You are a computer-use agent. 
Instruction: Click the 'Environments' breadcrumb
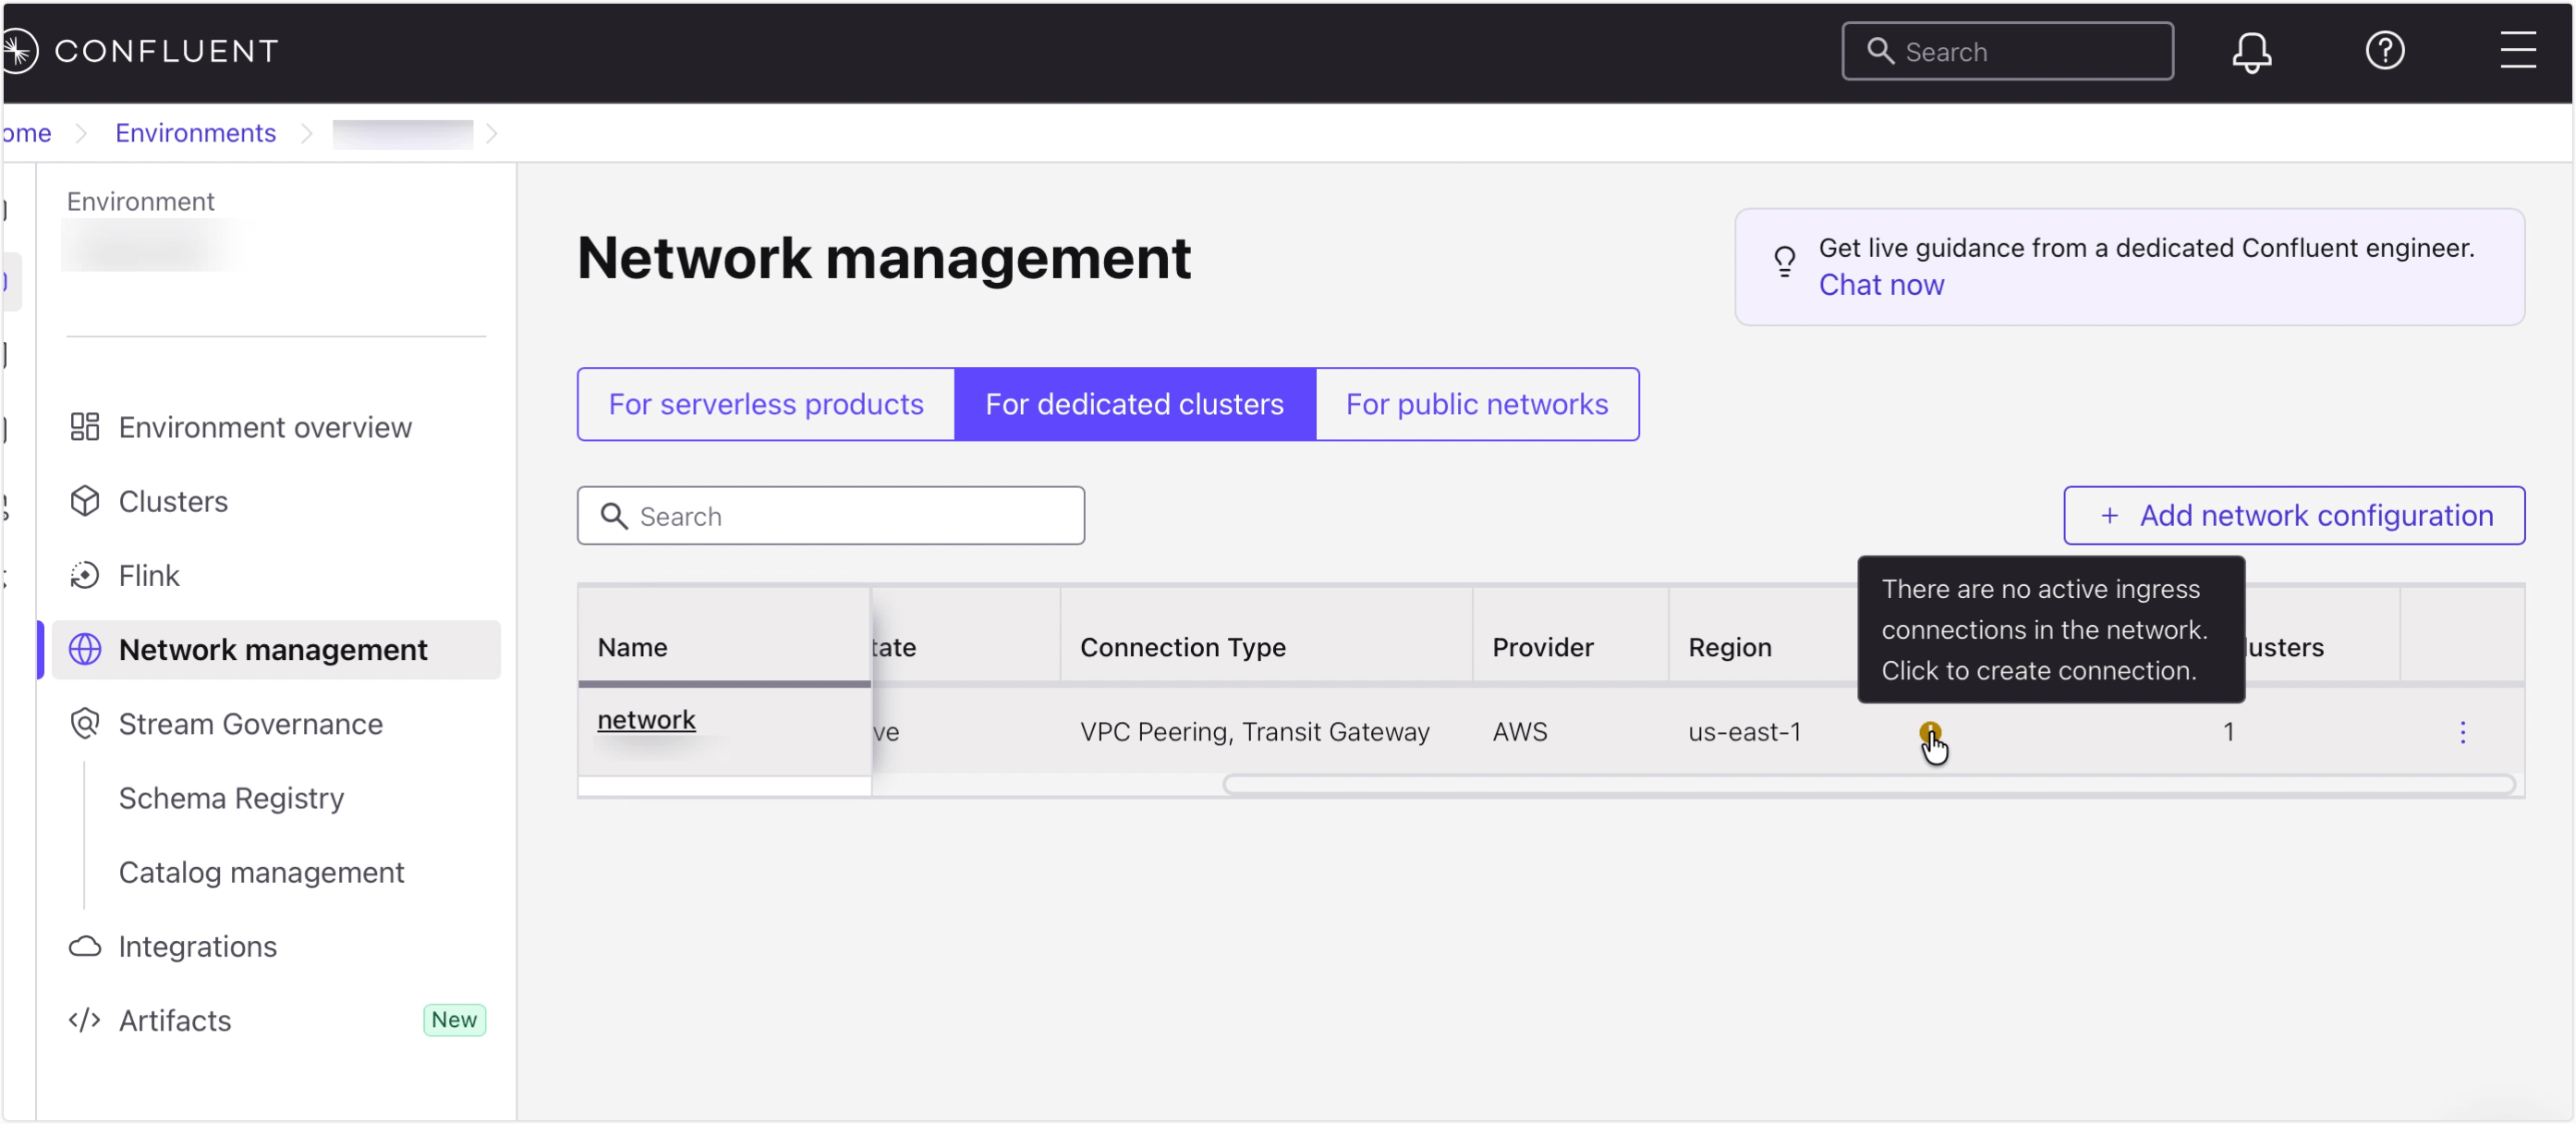(x=195, y=132)
